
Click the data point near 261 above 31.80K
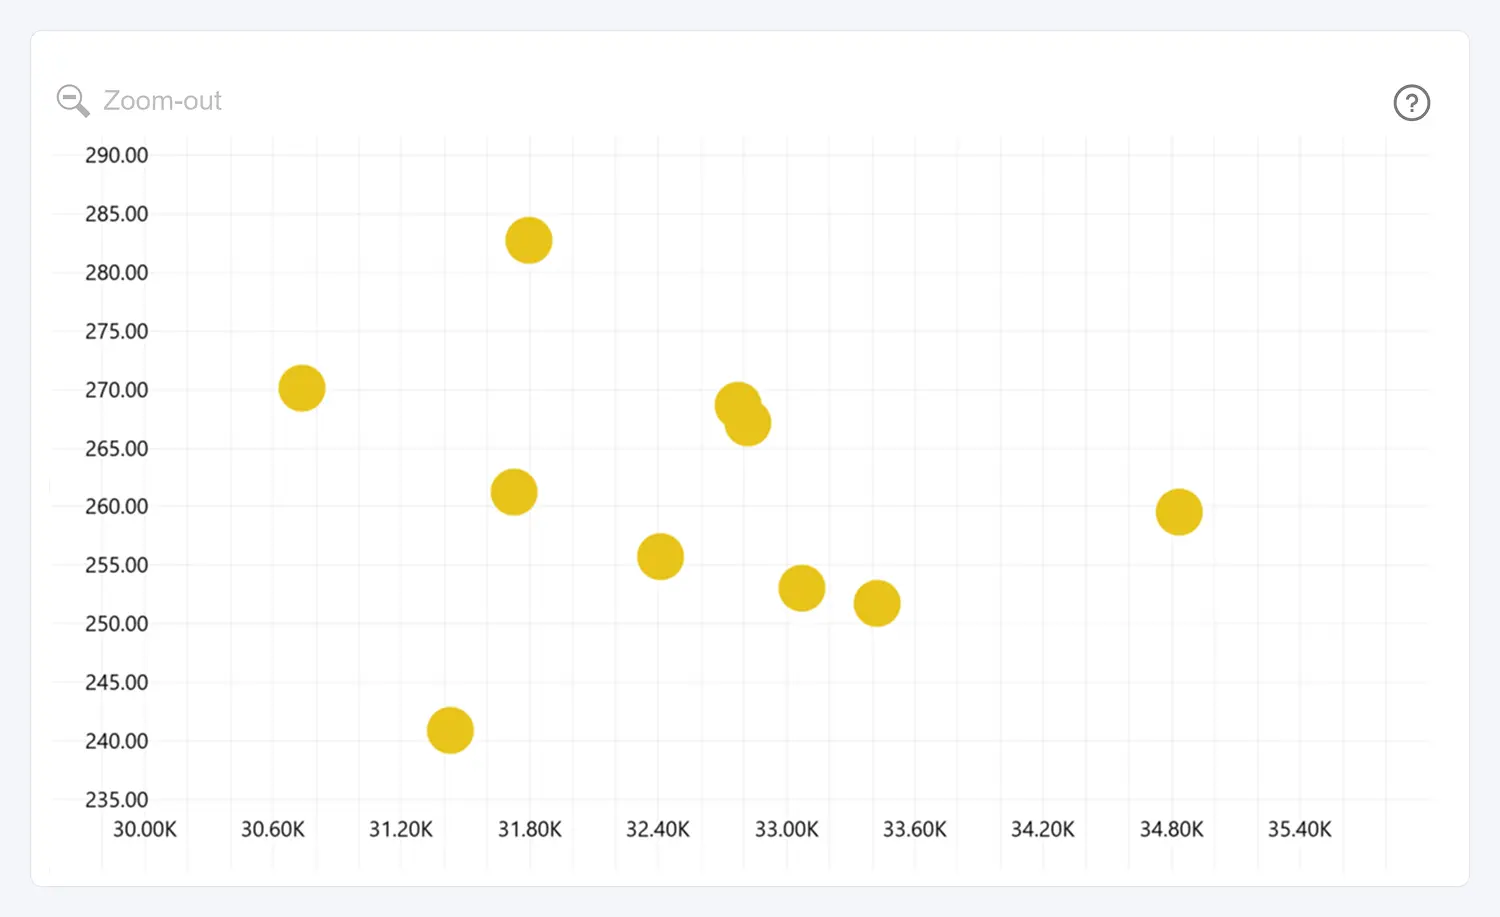click(514, 492)
